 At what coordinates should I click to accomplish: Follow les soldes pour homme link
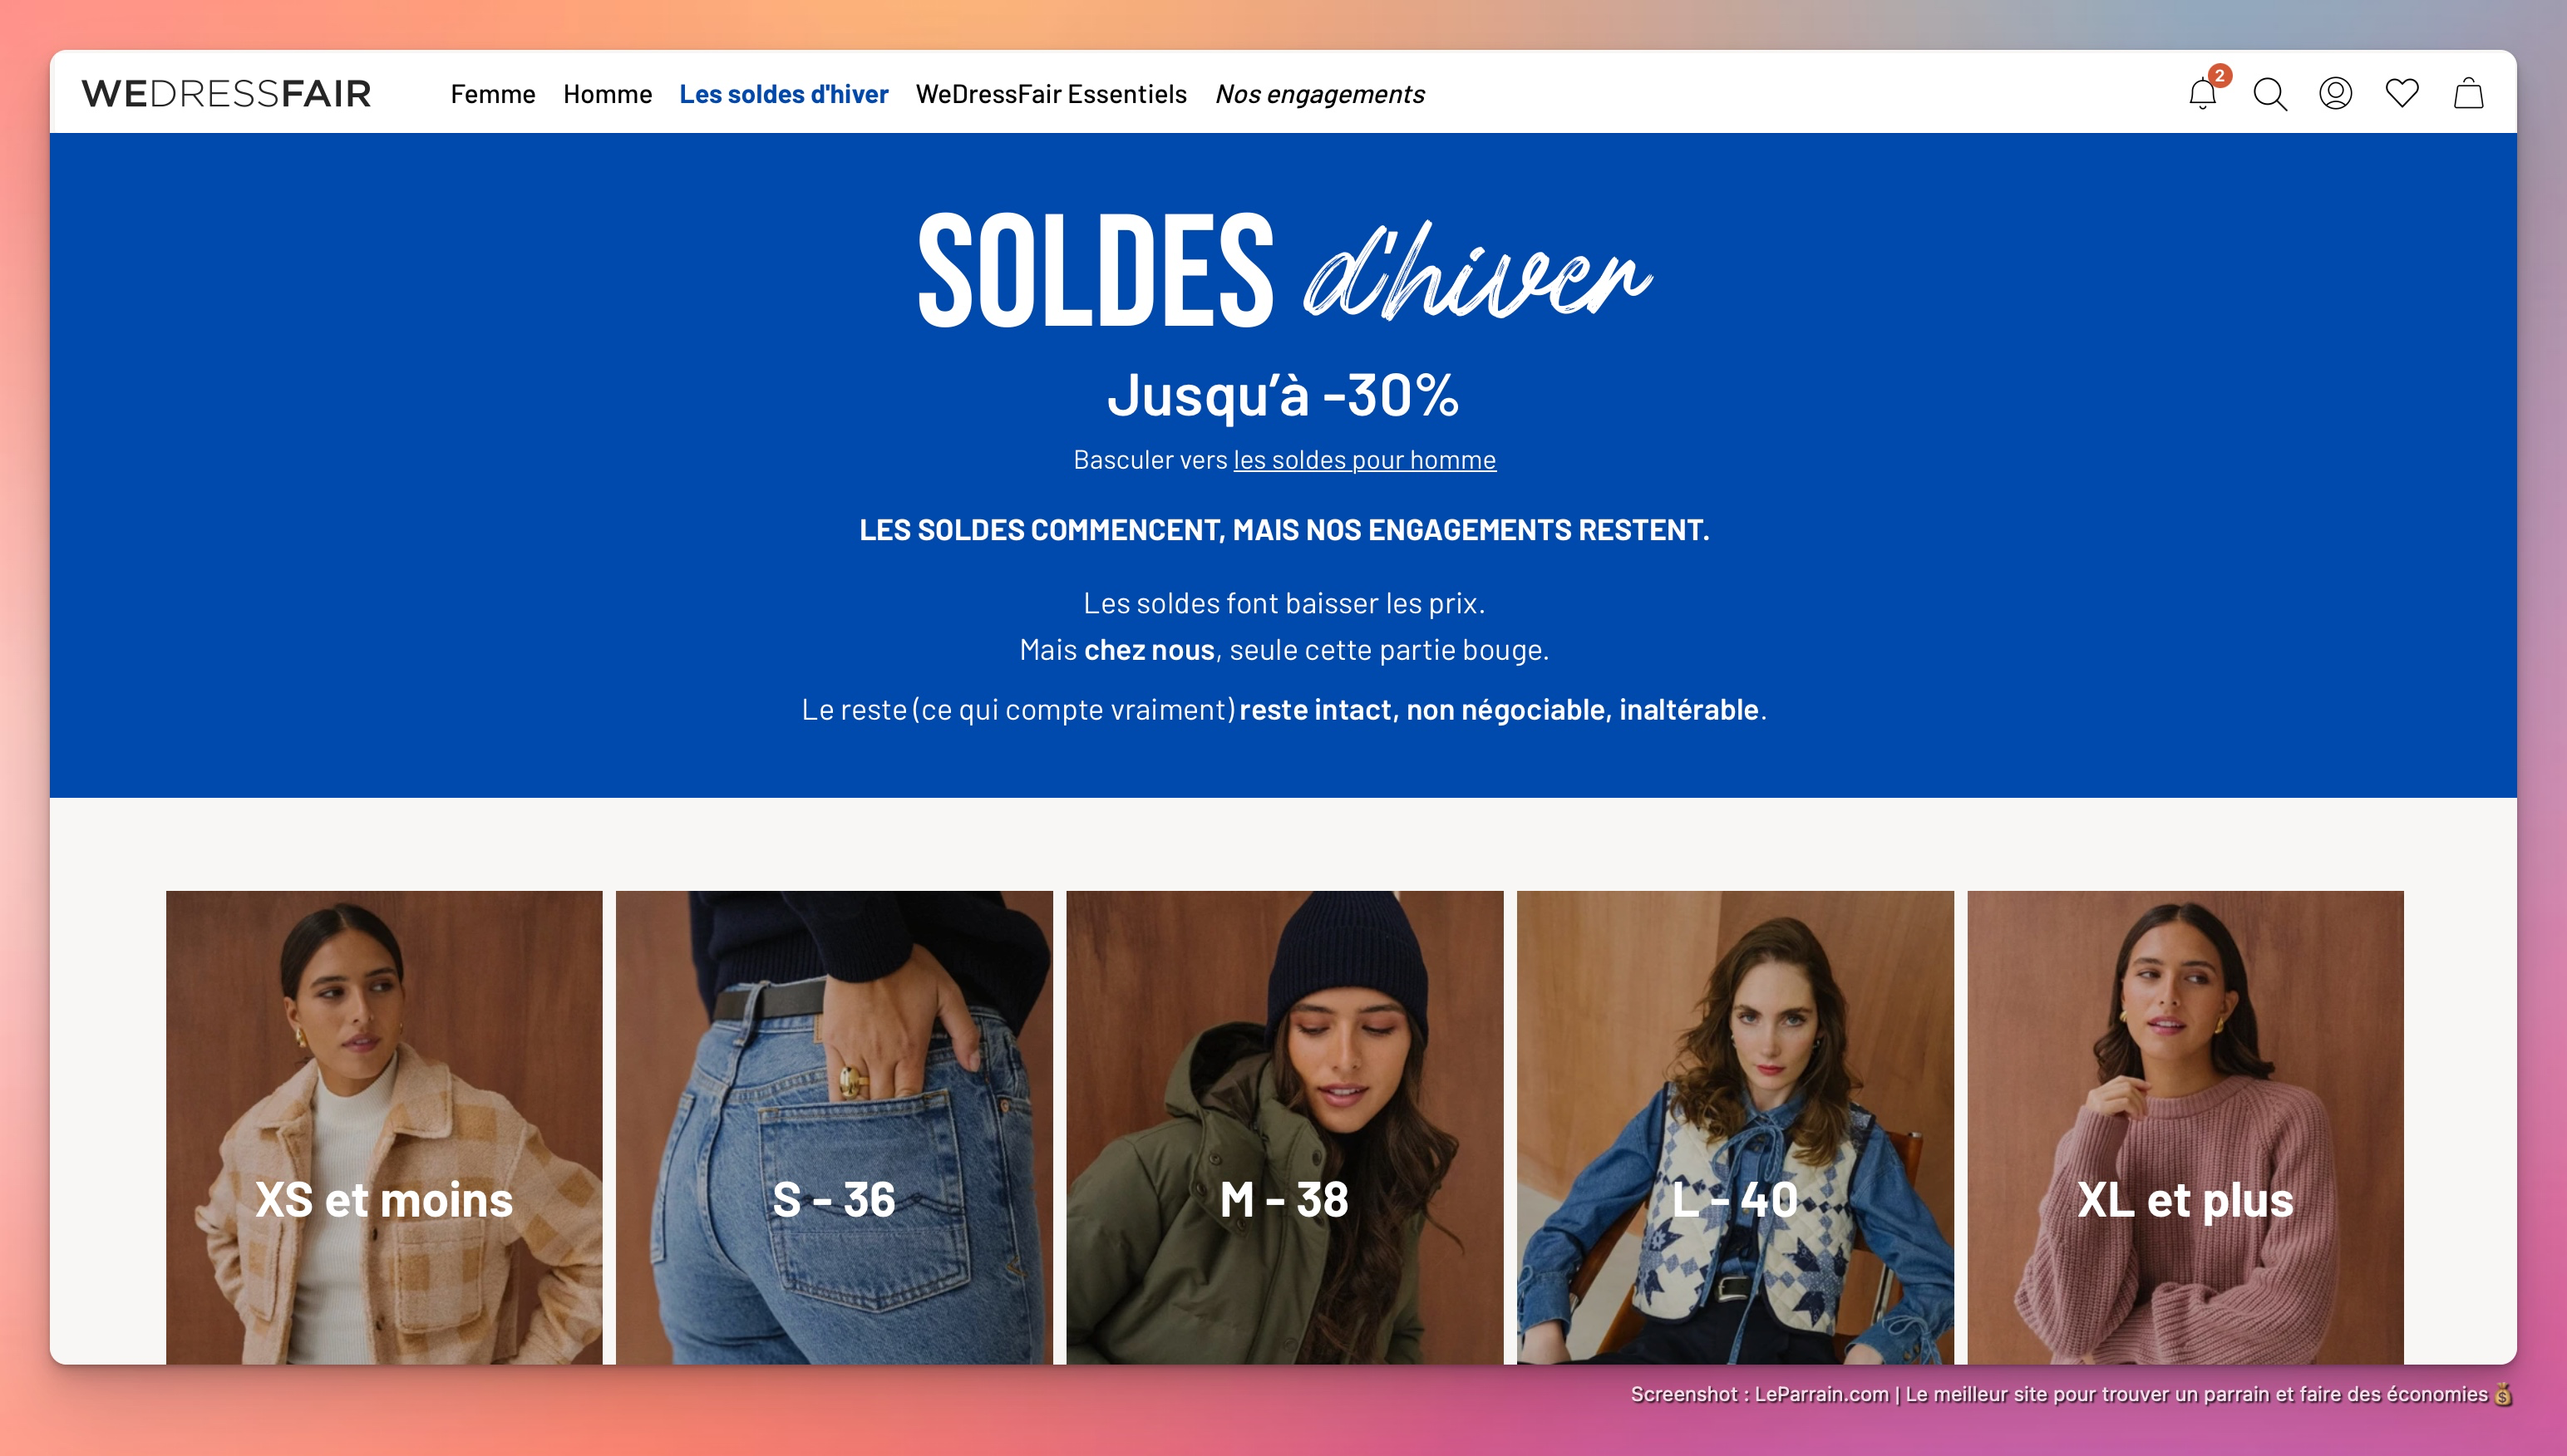coord(1364,460)
